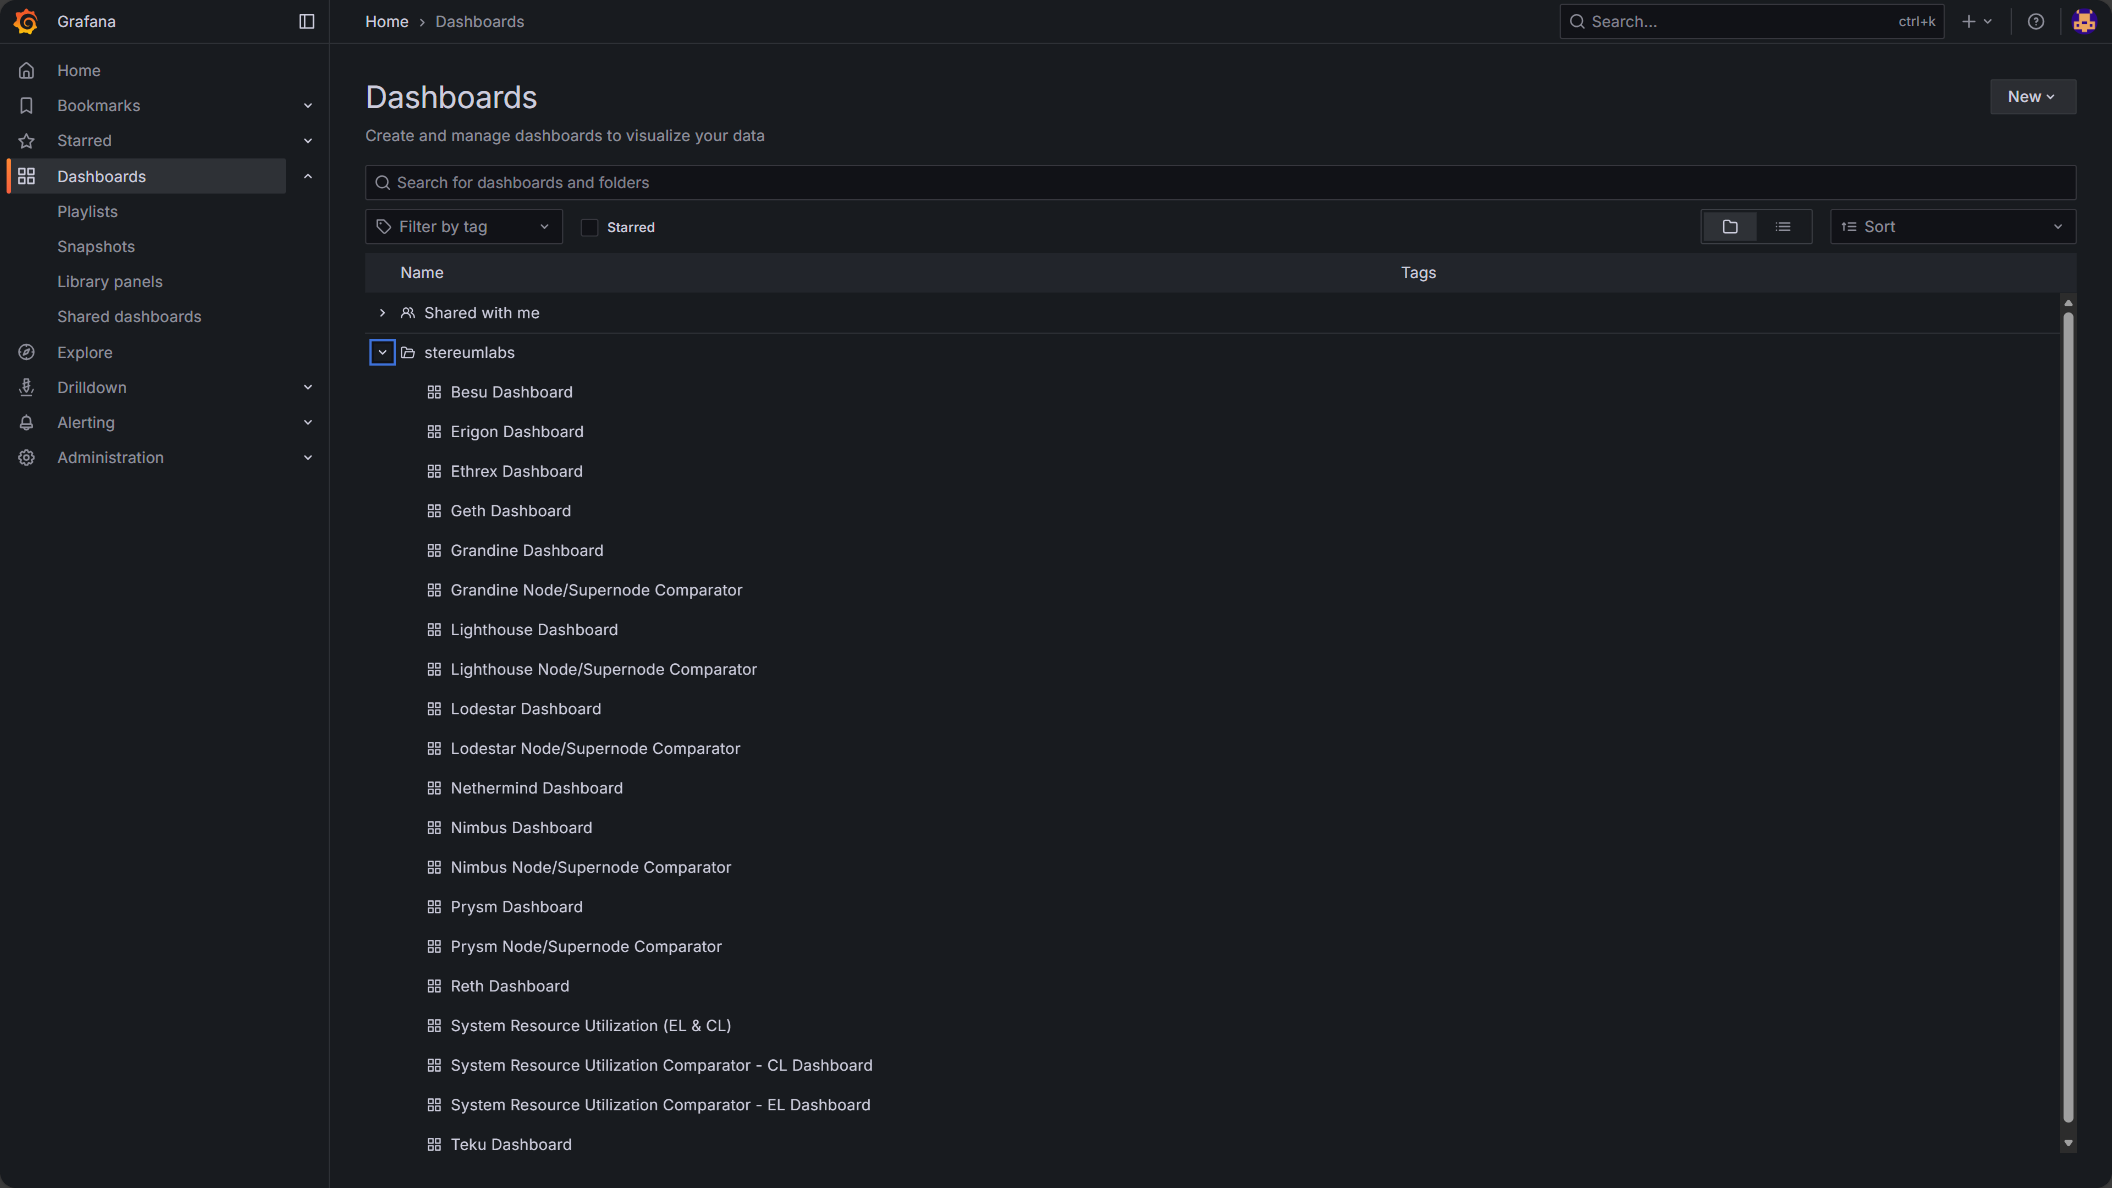Click the global Search field in header
2112x1188 pixels.
click(1752, 21)
